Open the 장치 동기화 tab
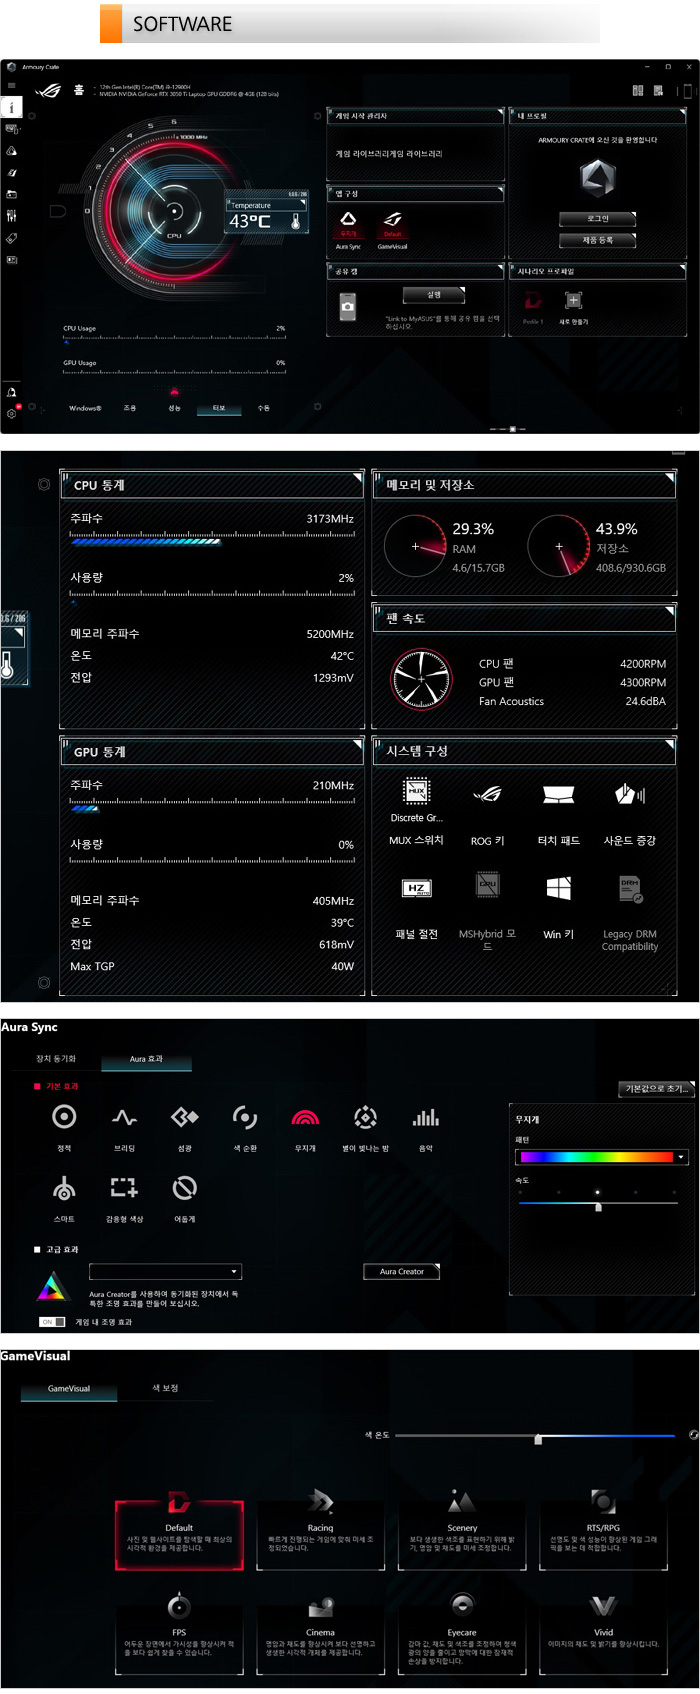 tap(56, 1058)
